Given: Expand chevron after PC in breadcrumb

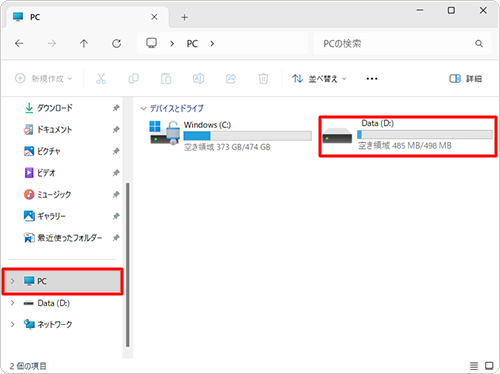Looking at the screenshot, I should click(x=212, y=44).
